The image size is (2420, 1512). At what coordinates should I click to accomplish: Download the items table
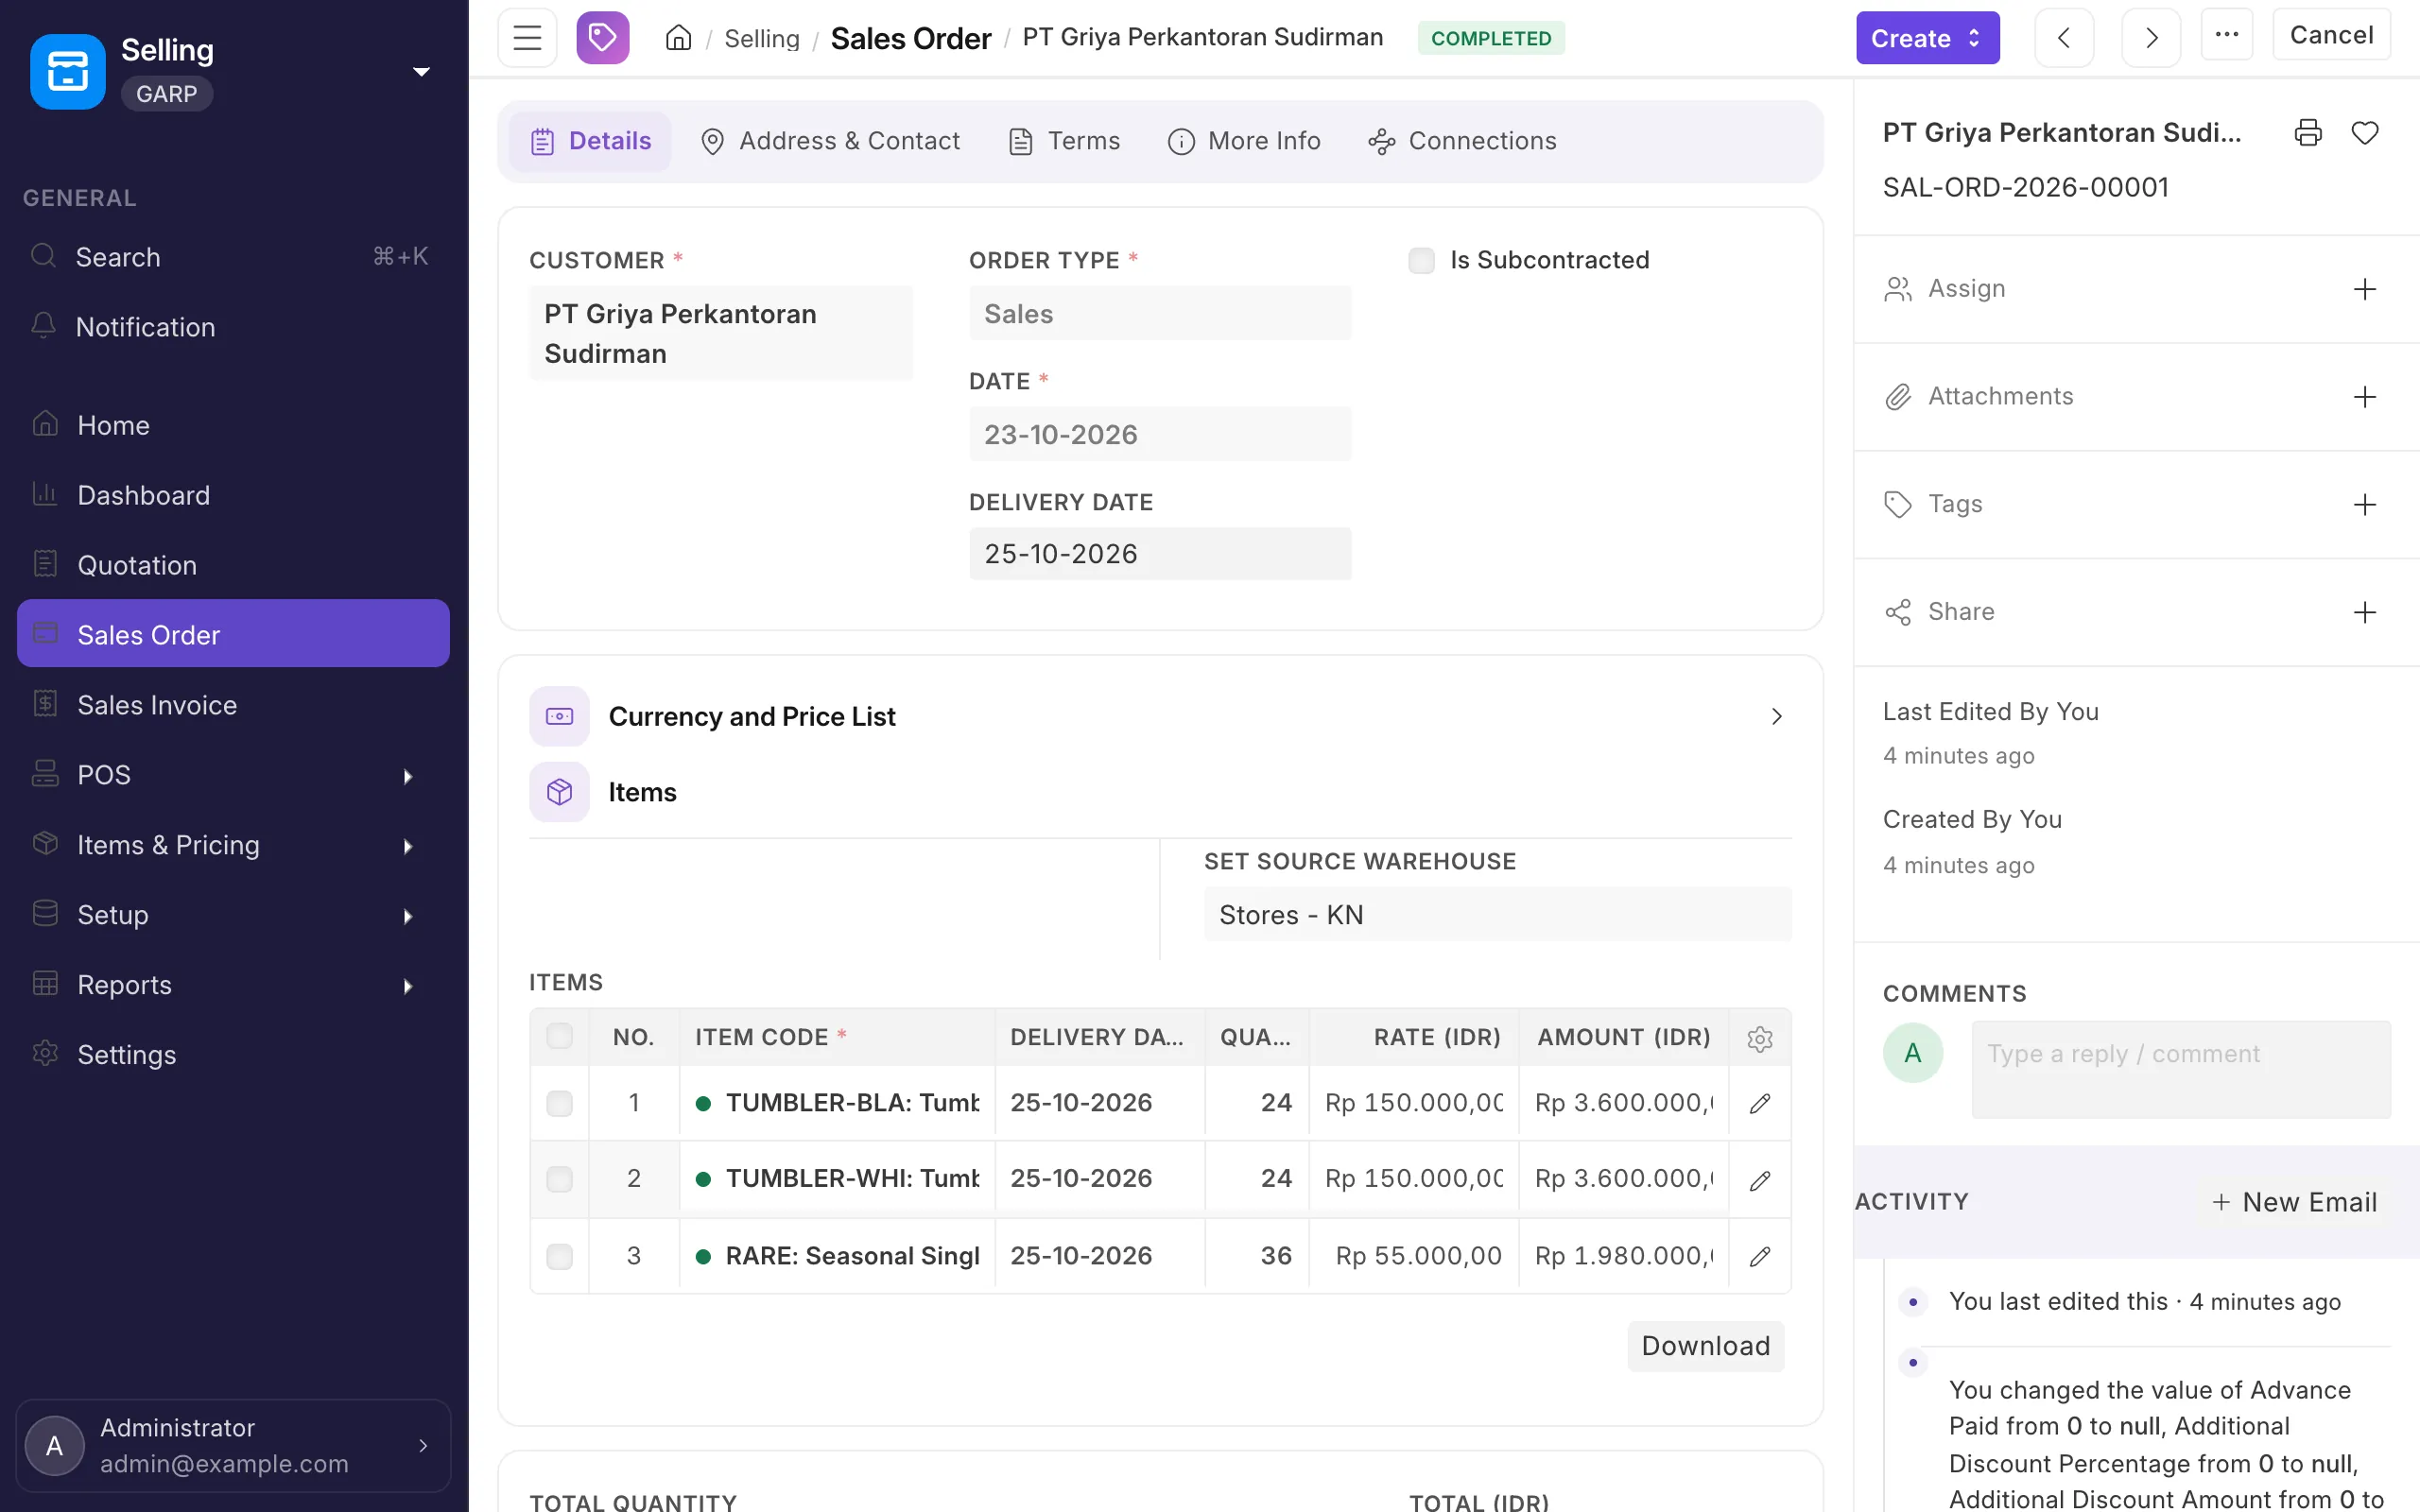[1706, 1346]
